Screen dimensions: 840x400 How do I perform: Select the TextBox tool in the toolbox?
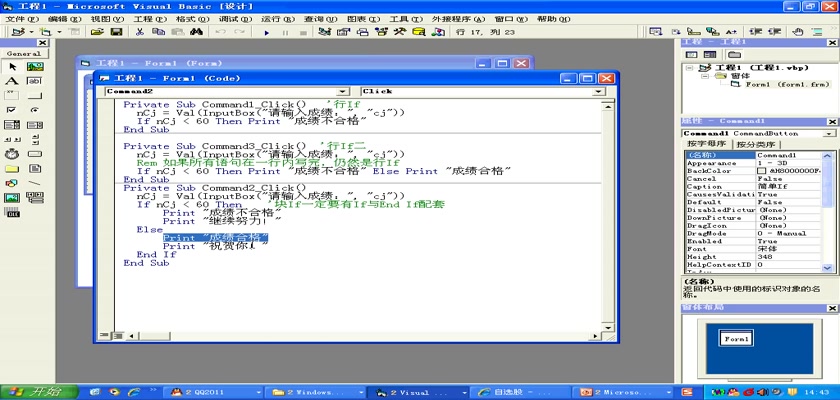[x=34, y=80]
